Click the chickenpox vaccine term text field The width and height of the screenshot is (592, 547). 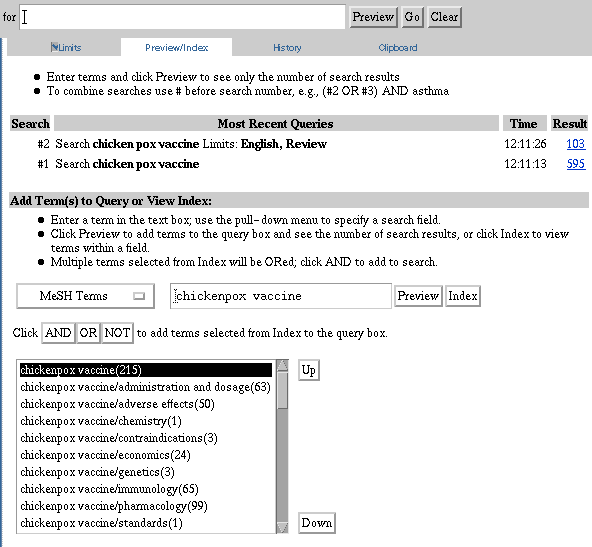pyautogui.click(x=281, y=296)
